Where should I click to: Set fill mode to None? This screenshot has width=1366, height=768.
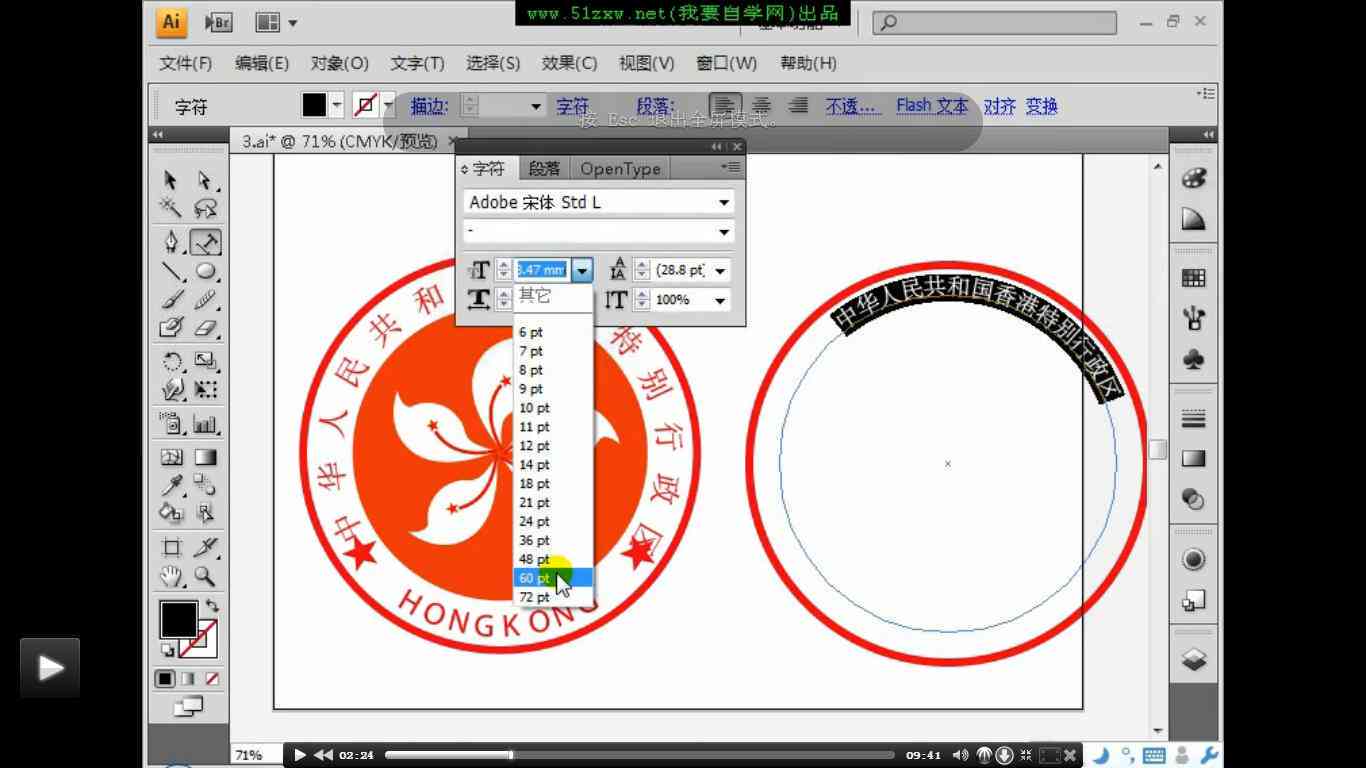coord(212,679)
